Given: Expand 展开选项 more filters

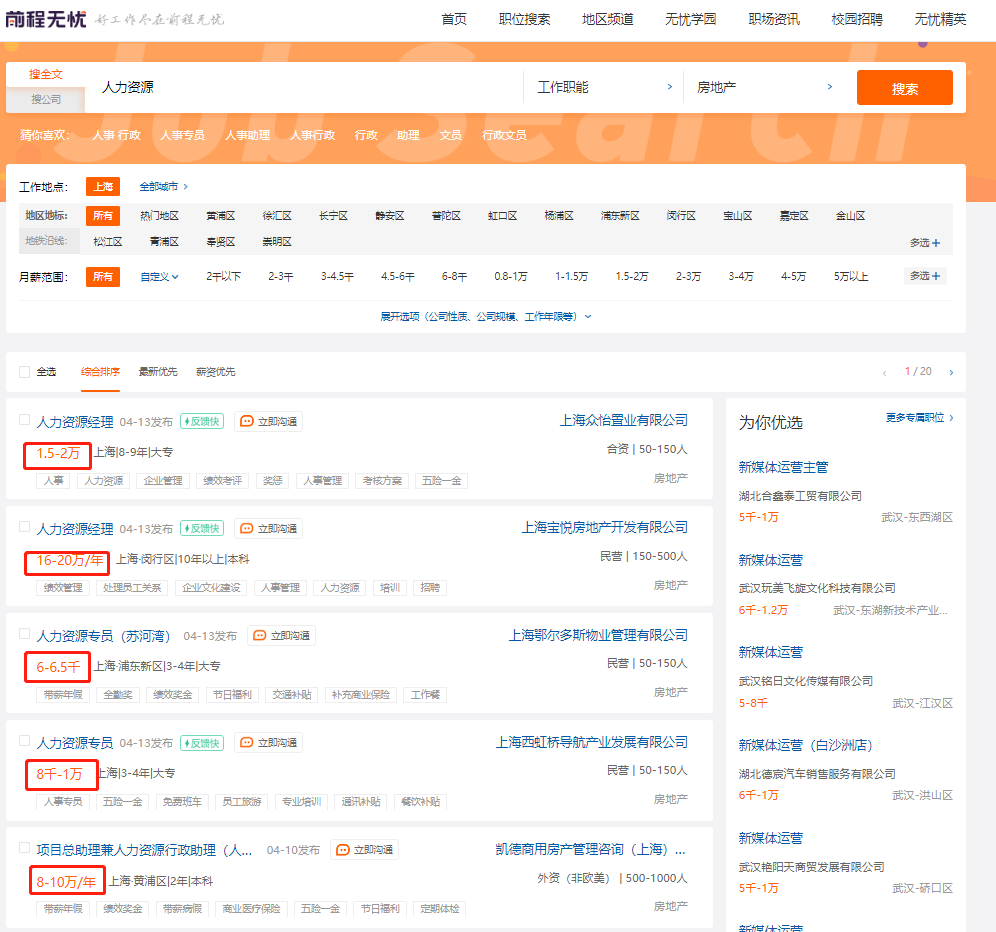Looking at the screenshot, I should coord(486,316).
